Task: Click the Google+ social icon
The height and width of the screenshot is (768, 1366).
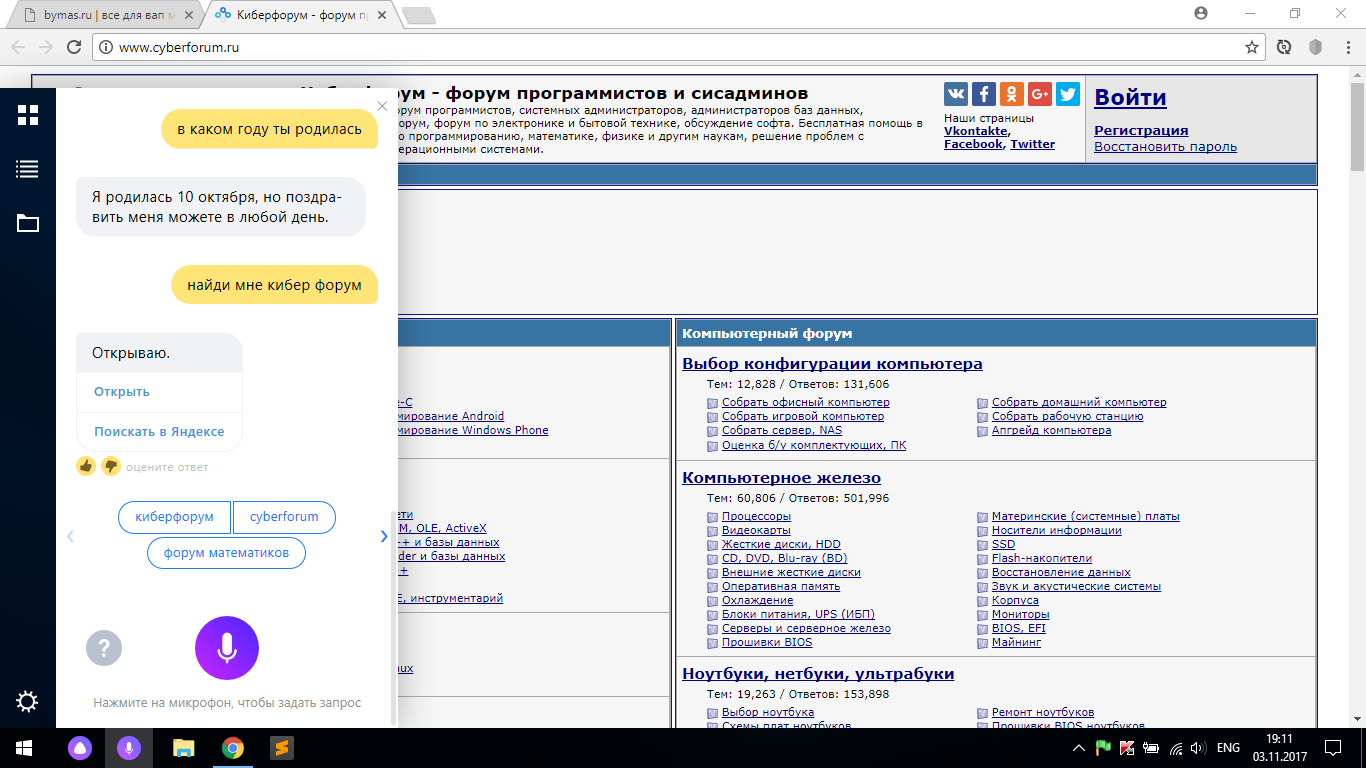Action: [1040, 94]
